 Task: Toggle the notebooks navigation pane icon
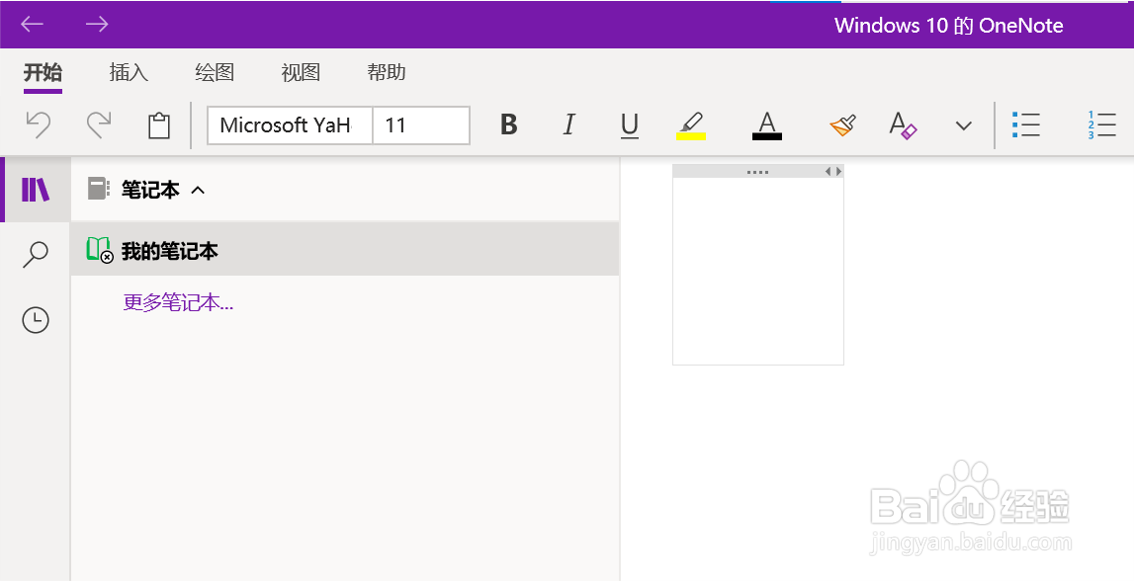click(35, 190)
